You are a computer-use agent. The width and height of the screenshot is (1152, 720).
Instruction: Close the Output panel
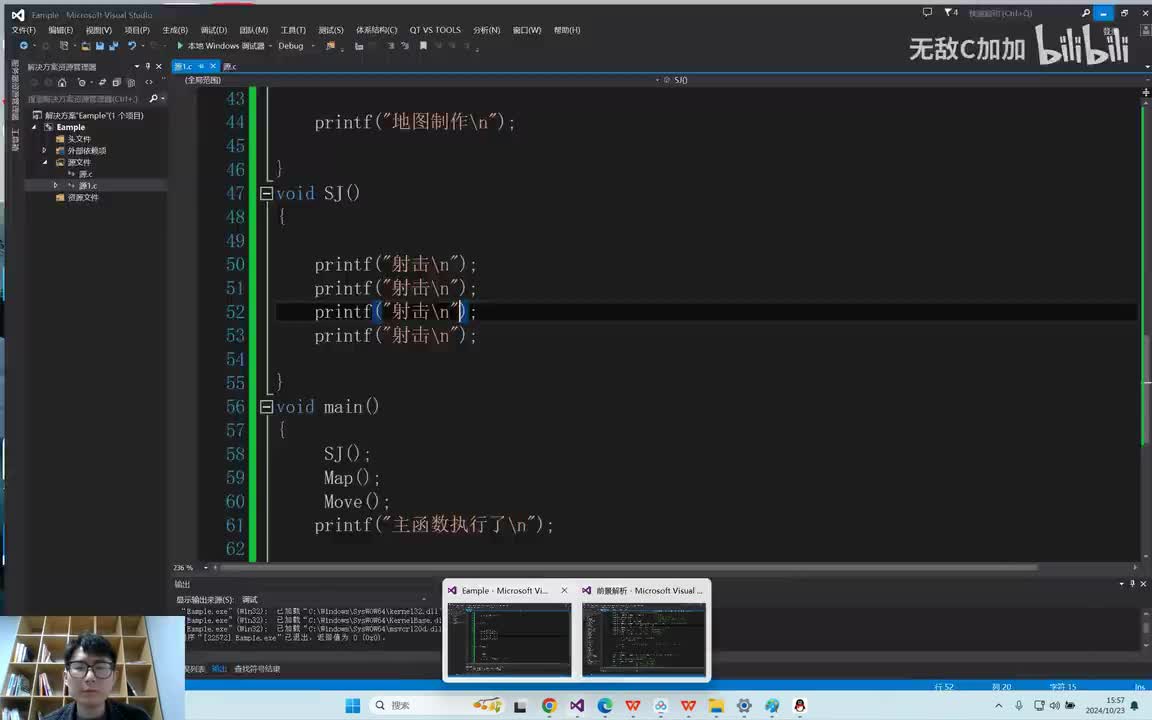[1143, 583]
